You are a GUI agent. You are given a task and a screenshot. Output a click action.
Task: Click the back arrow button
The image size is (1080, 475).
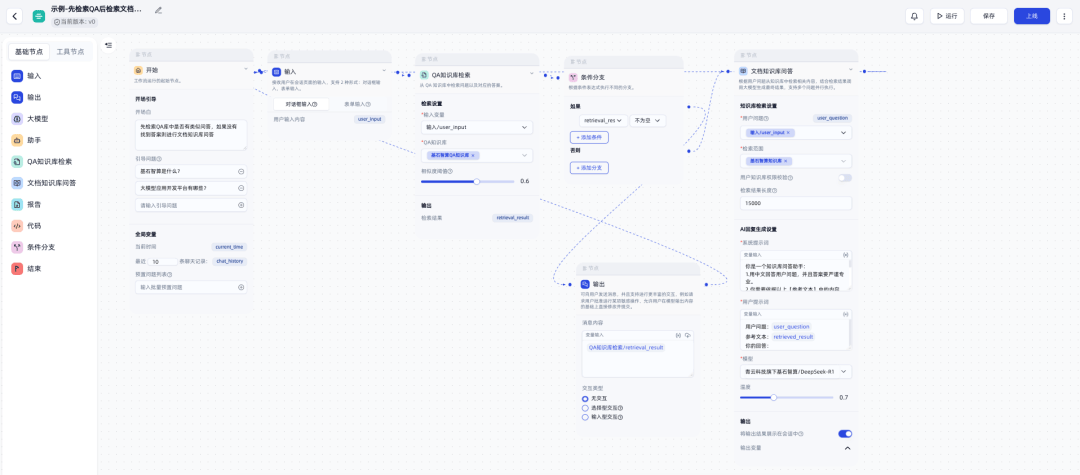pyautogui.click(x=15, y=17)
